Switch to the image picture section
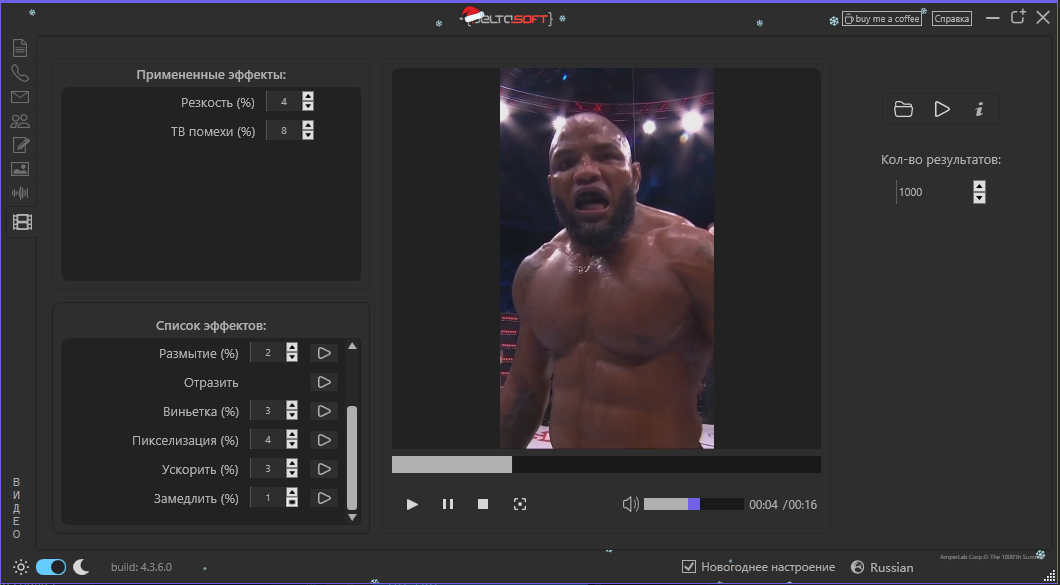The height and width of the screenshot is (585, 1060). point(20,169)
